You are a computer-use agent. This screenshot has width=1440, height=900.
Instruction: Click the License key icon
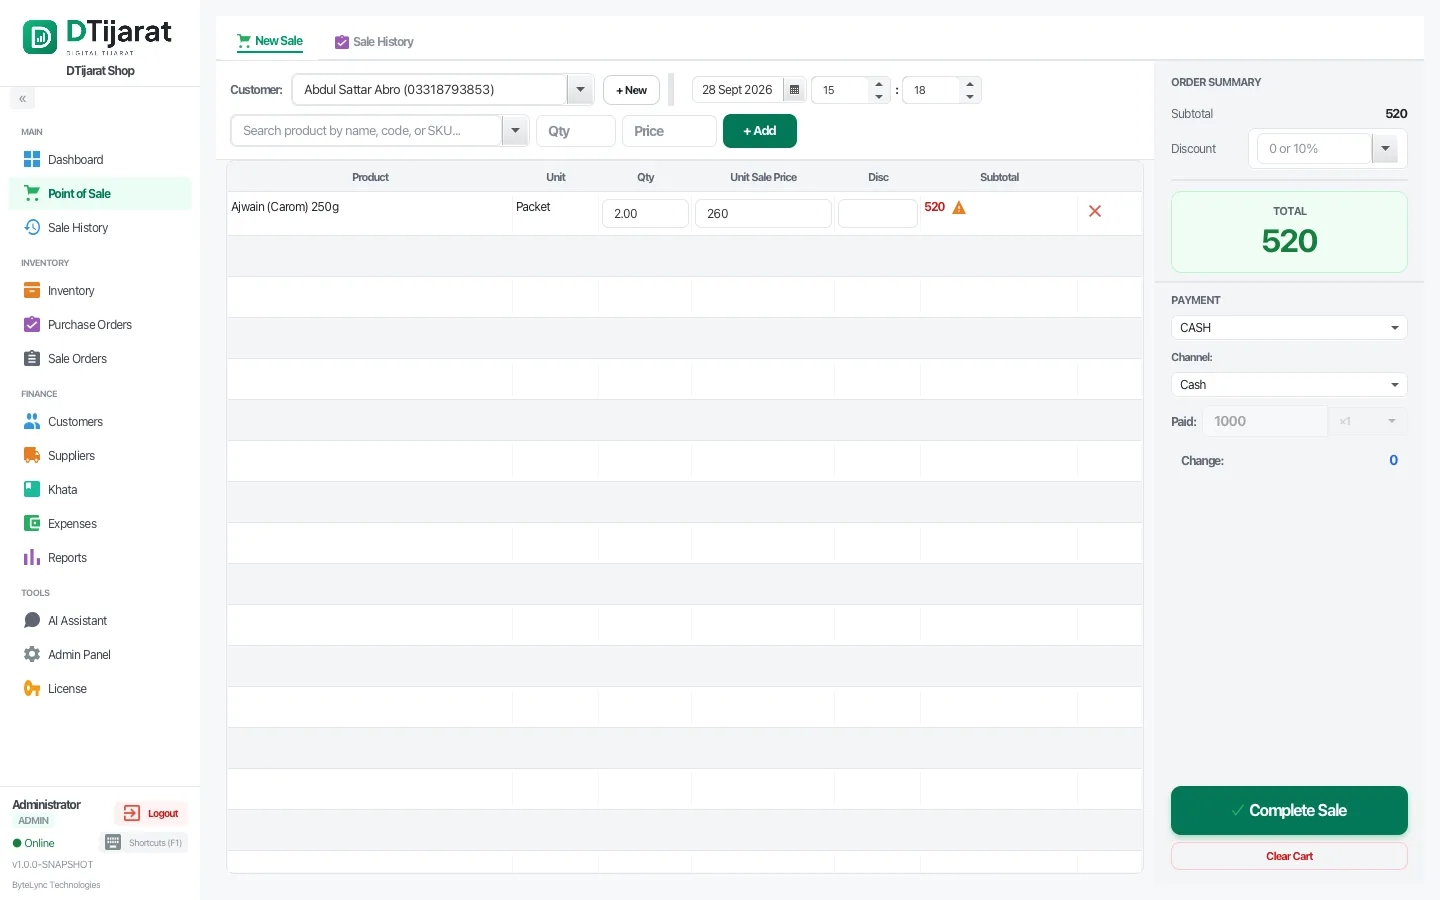click(x=32, y=688)
